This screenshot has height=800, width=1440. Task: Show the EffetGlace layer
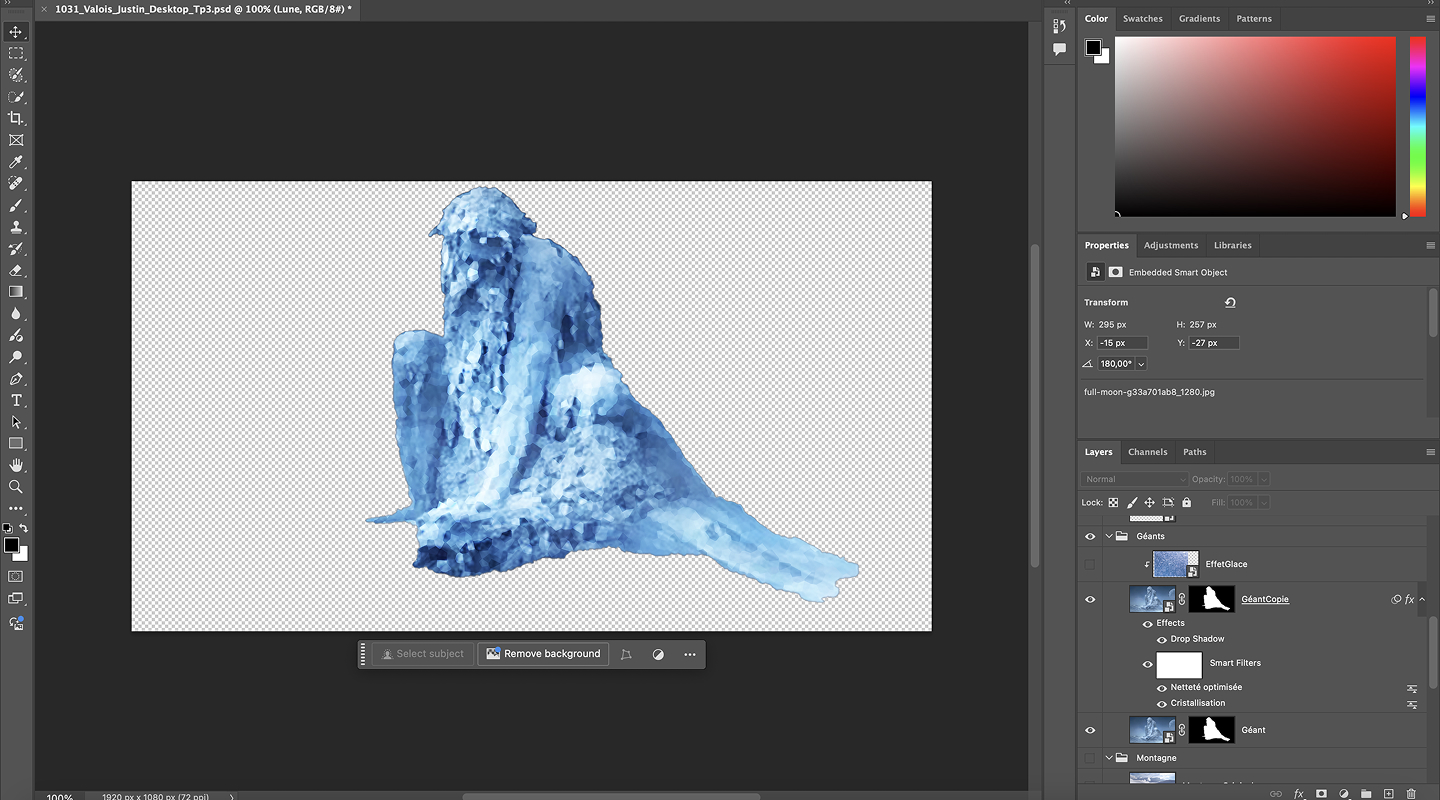[1090, 564]
